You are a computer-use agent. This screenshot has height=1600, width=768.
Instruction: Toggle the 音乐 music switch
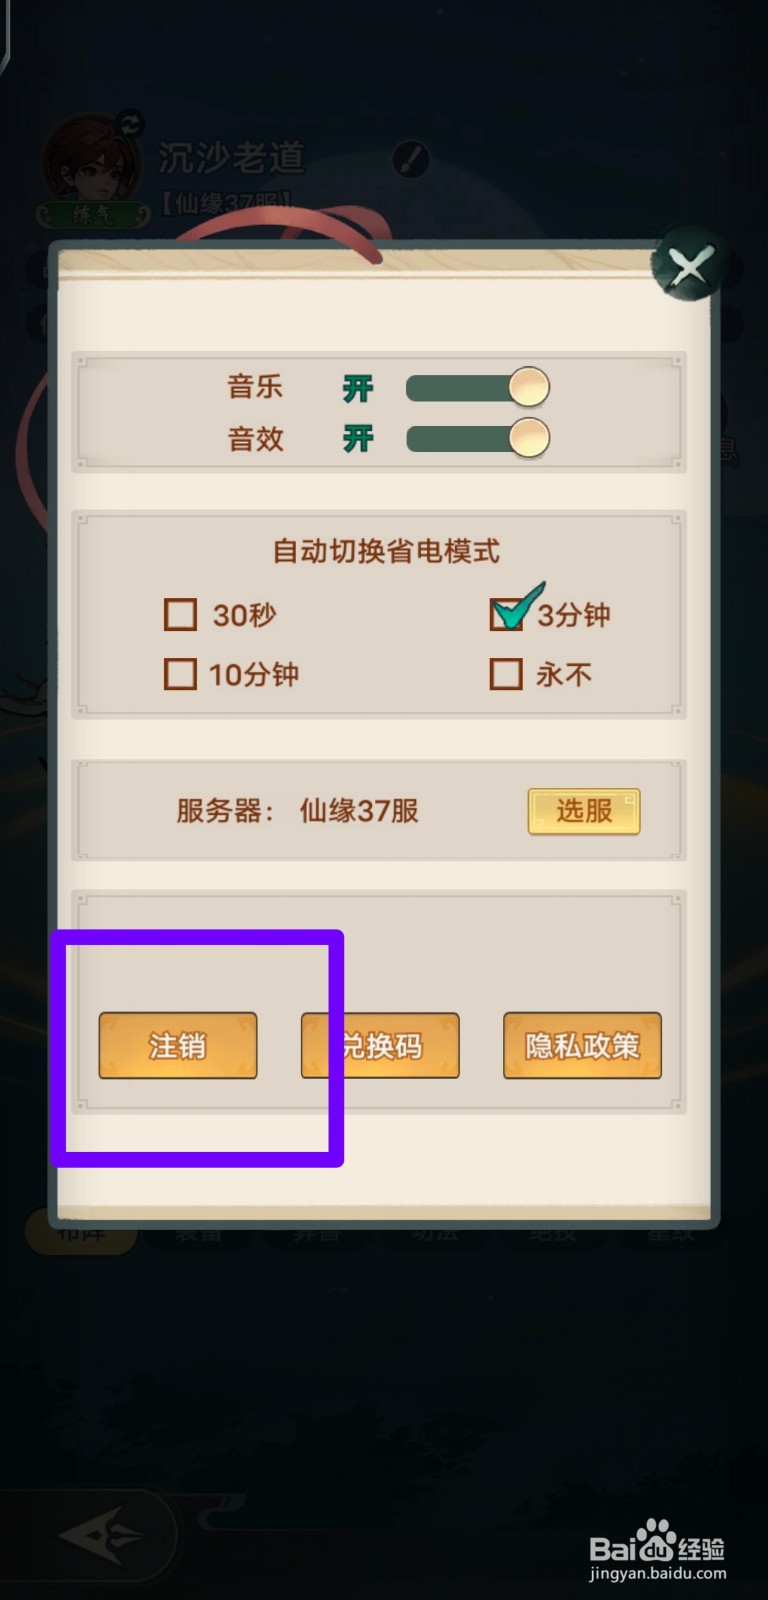click(478, 388)
